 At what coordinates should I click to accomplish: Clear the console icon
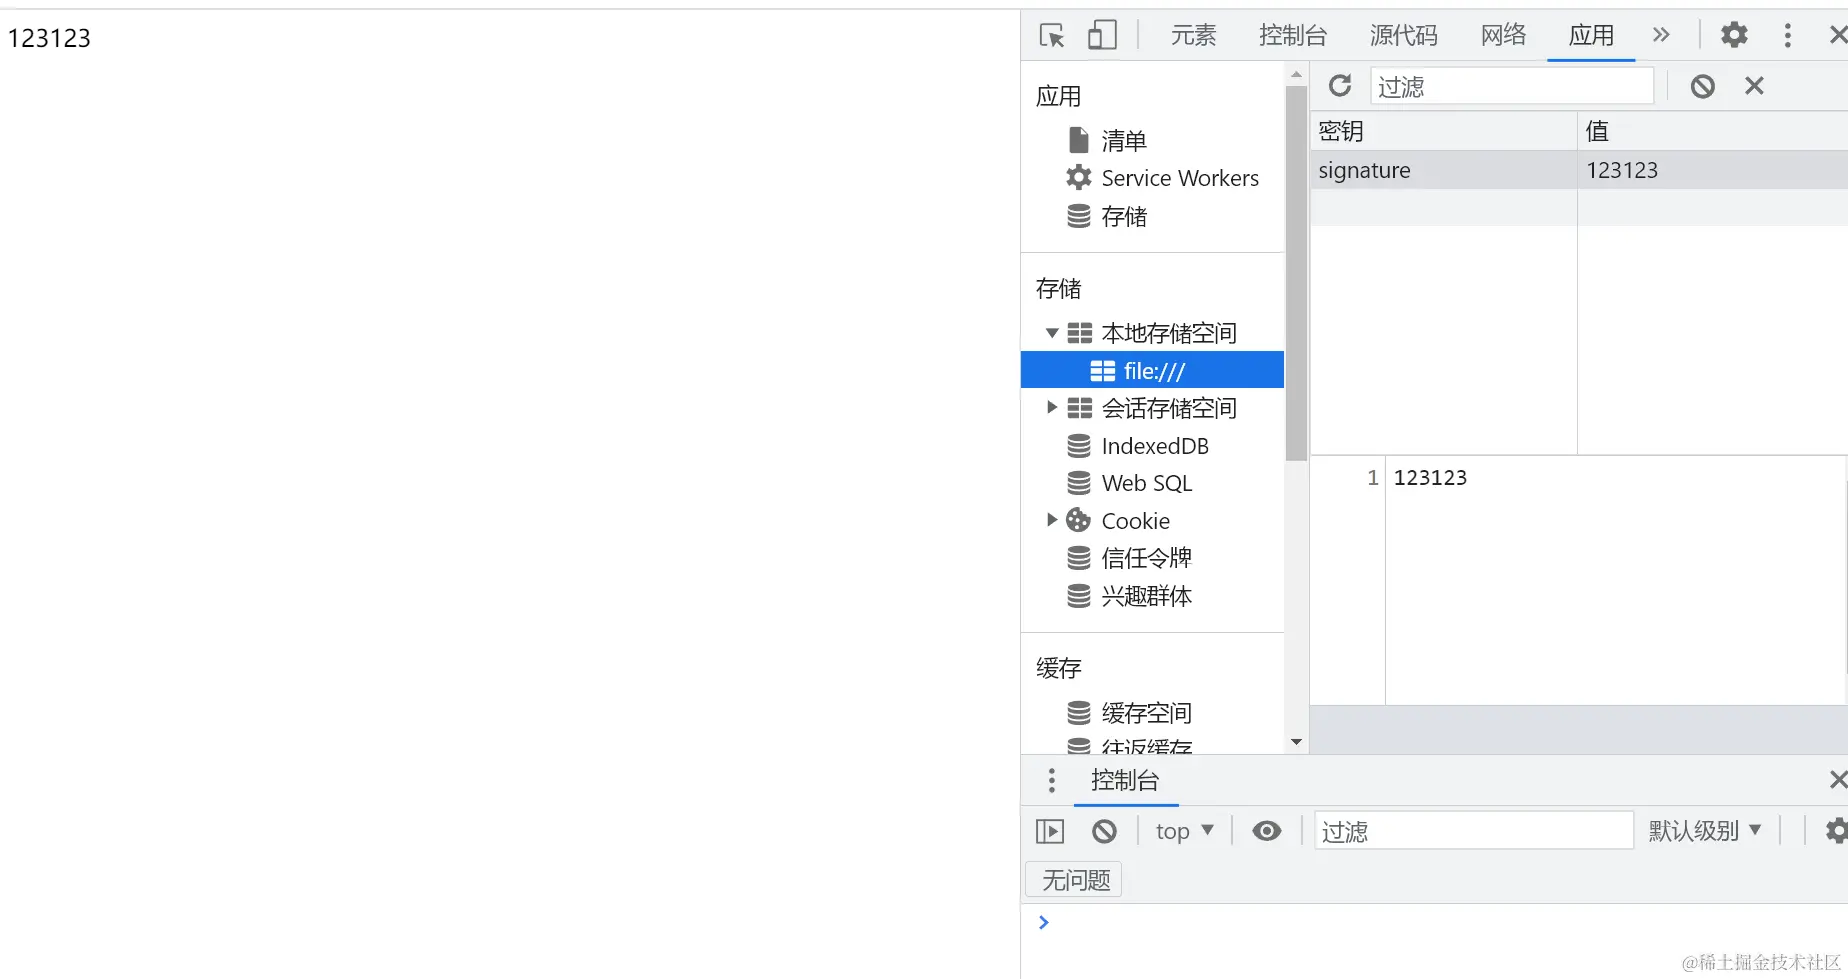[x=1104, y=831]
